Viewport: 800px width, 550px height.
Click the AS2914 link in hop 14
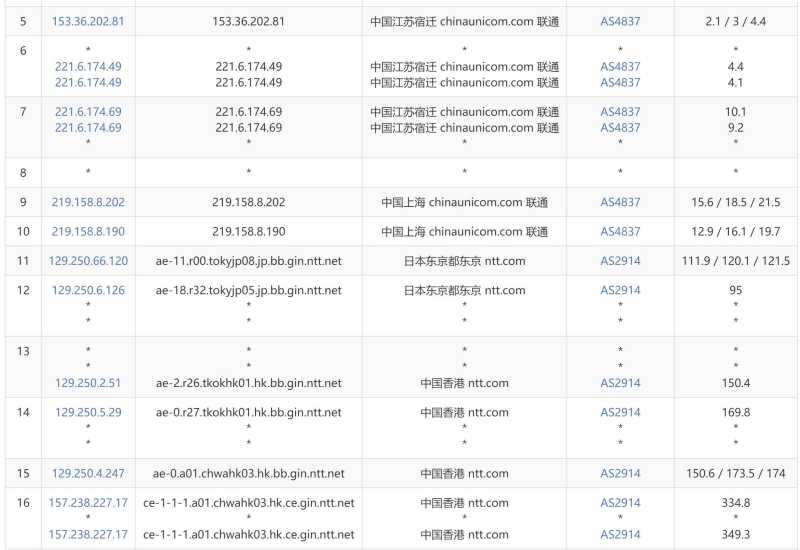[620, 412]
